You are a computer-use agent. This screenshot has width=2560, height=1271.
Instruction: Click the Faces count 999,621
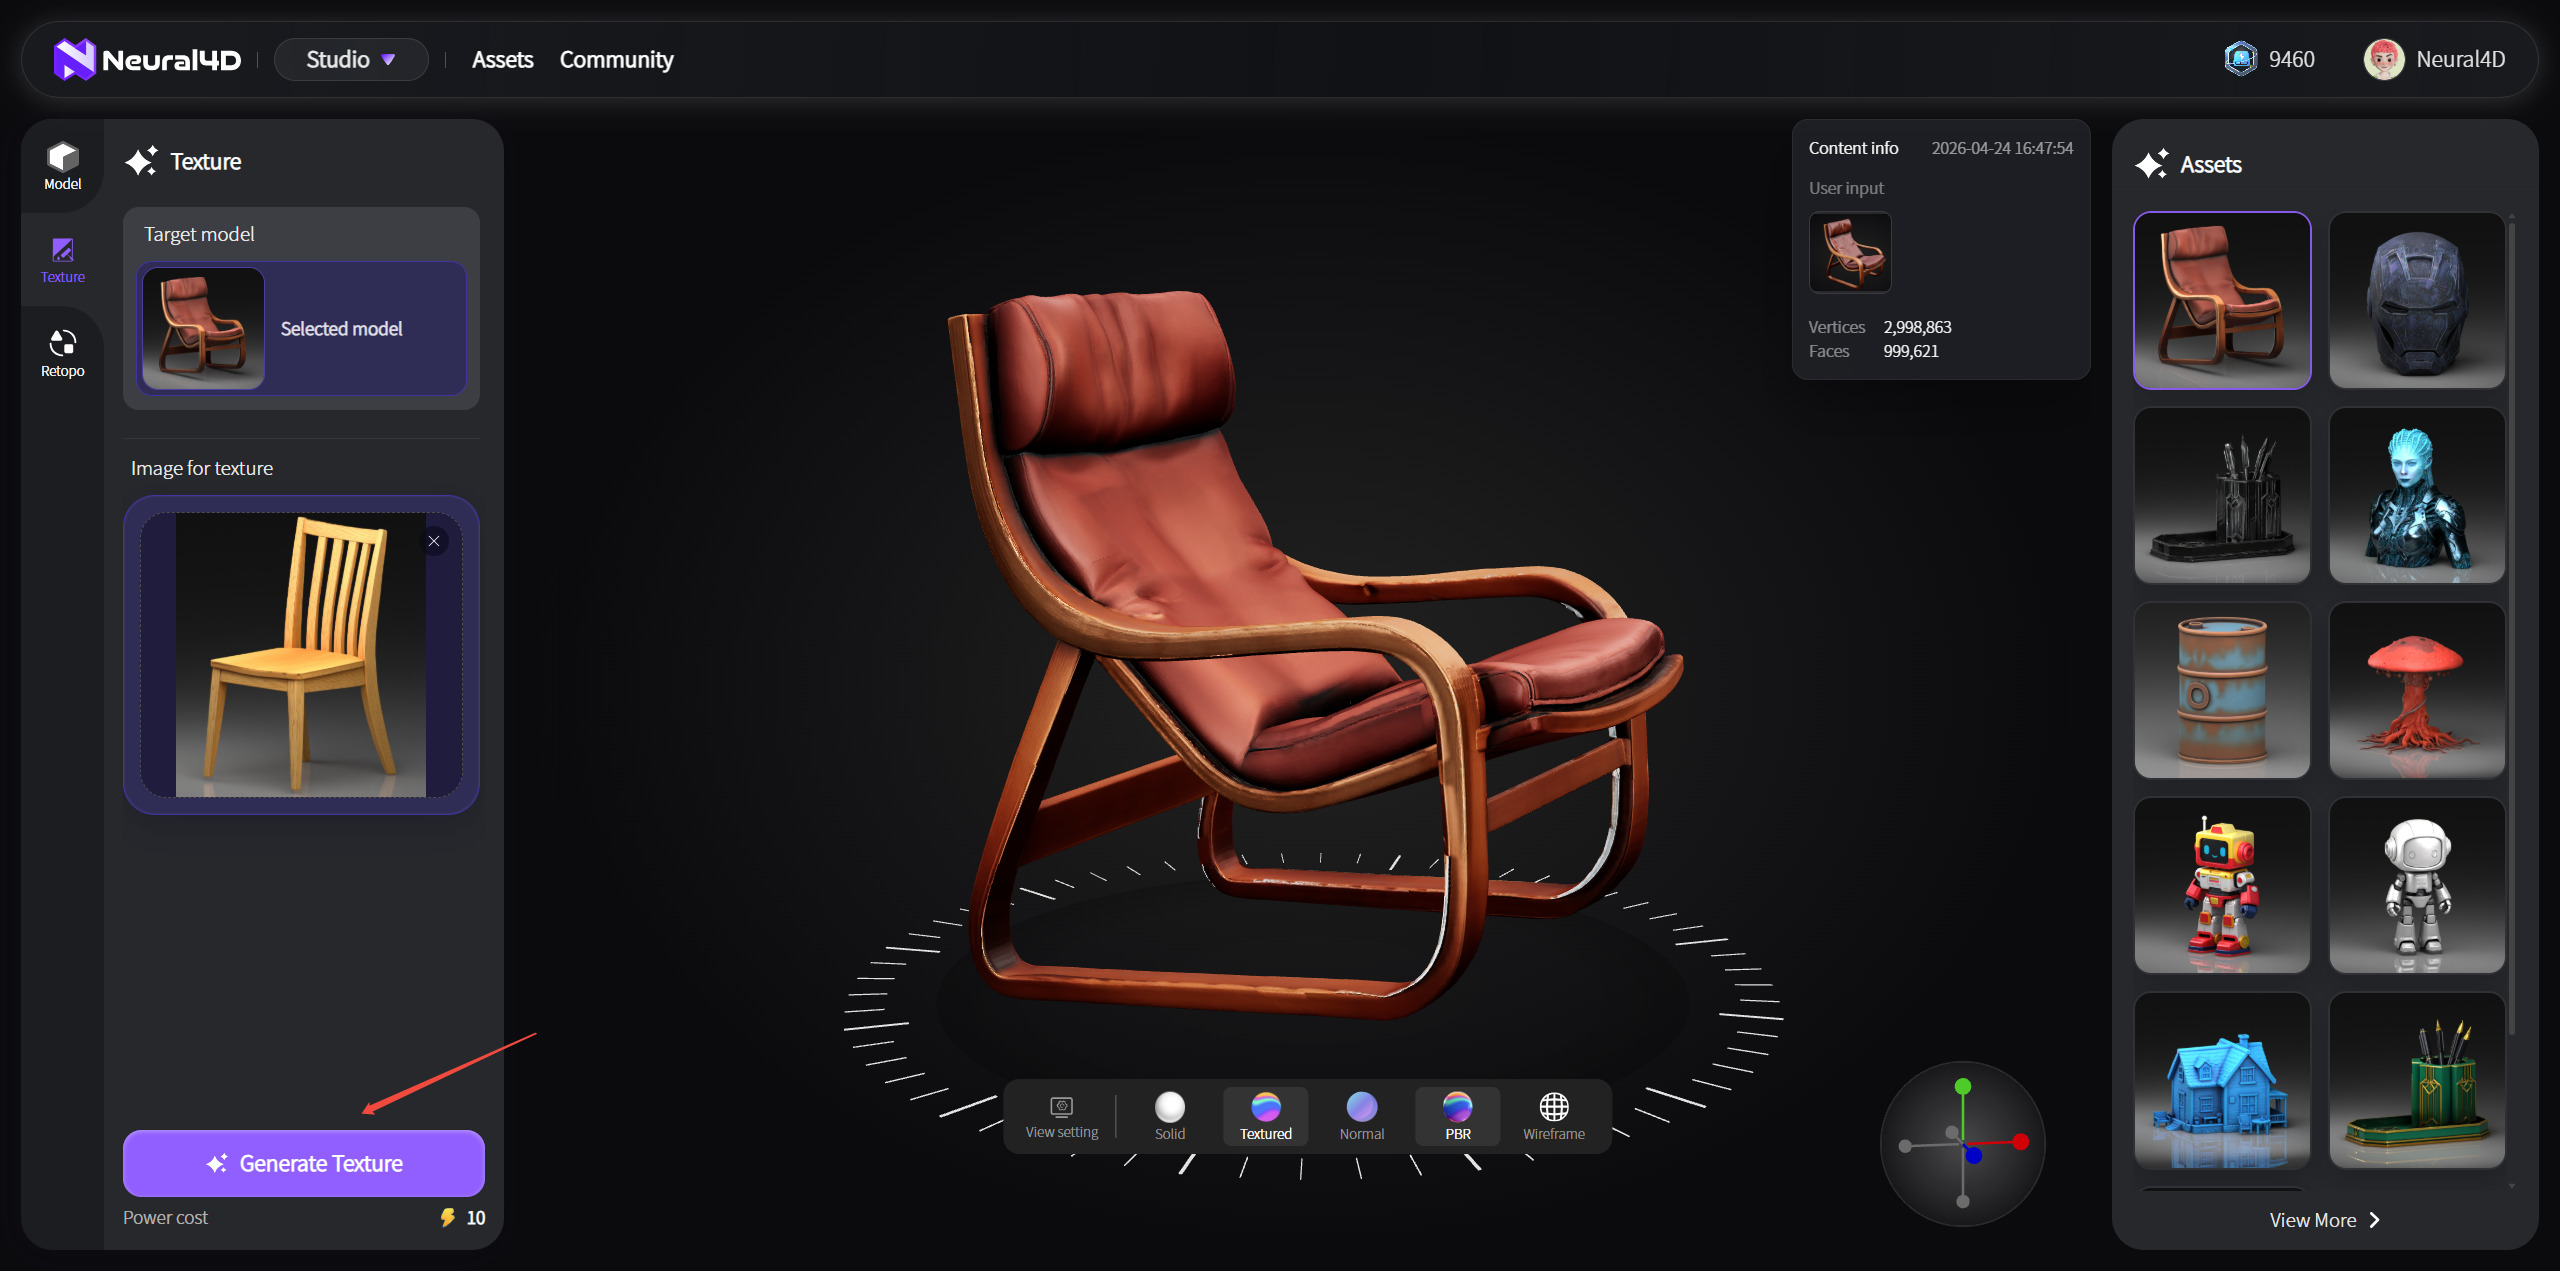[1910, 351]
